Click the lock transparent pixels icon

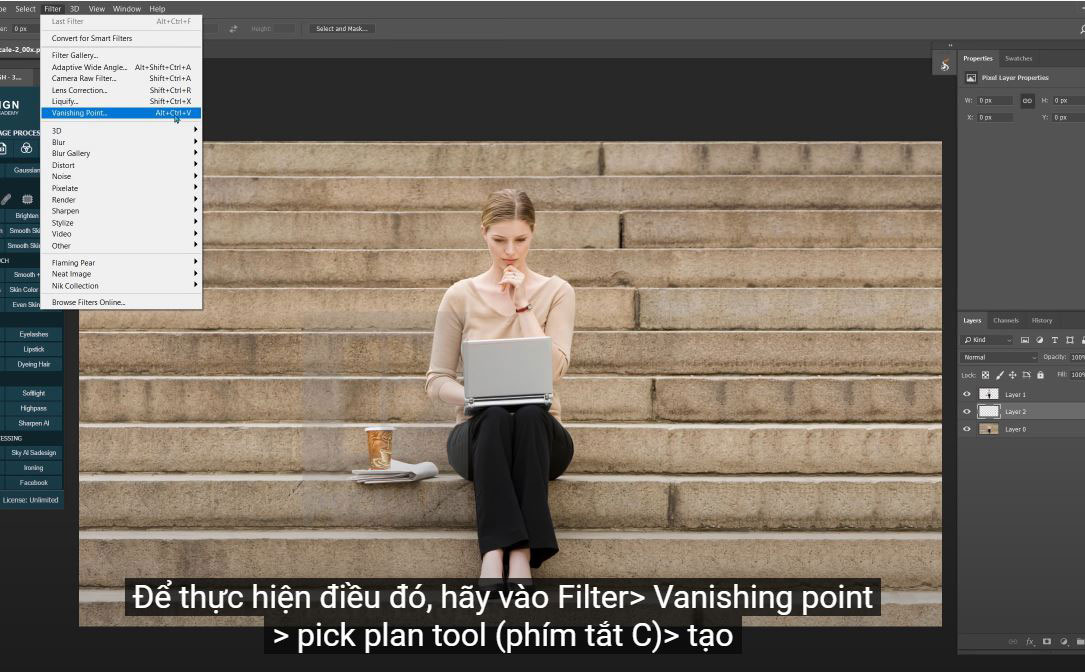[x=983, y=375]
